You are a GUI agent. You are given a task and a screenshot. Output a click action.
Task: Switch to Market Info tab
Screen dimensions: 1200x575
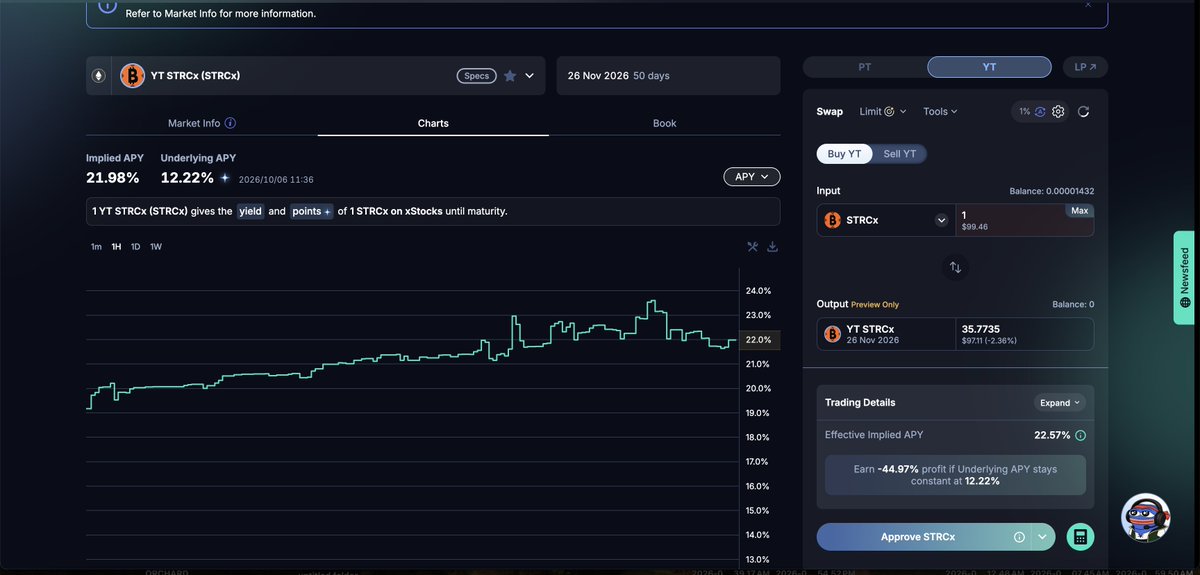point(202,123)
